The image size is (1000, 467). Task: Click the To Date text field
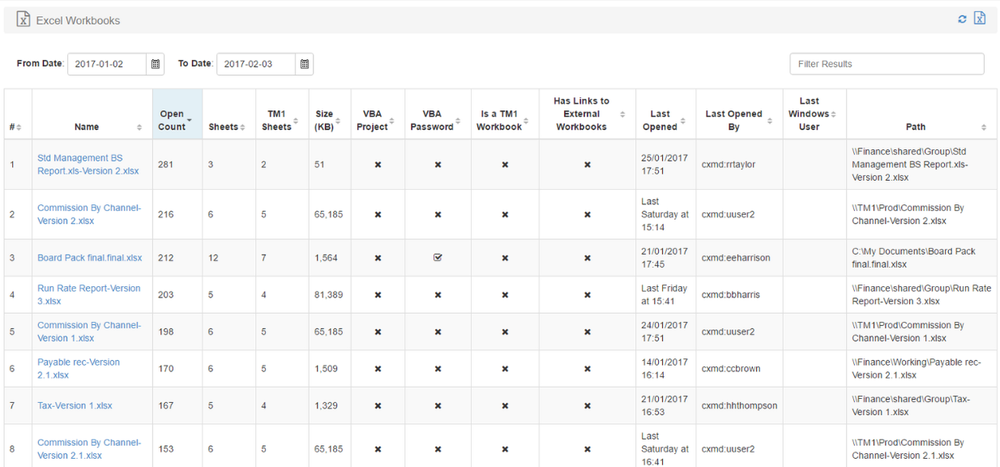(256, 64)
